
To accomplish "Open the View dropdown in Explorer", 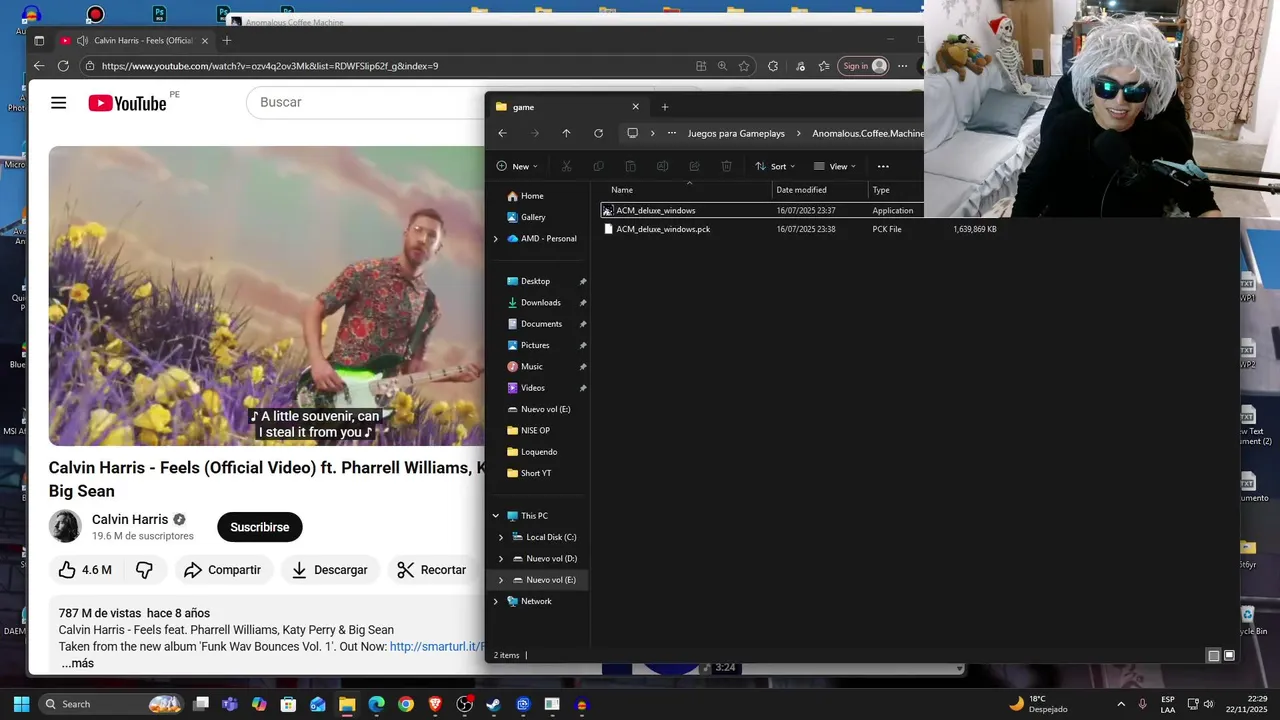I will [x=835, y=166].
